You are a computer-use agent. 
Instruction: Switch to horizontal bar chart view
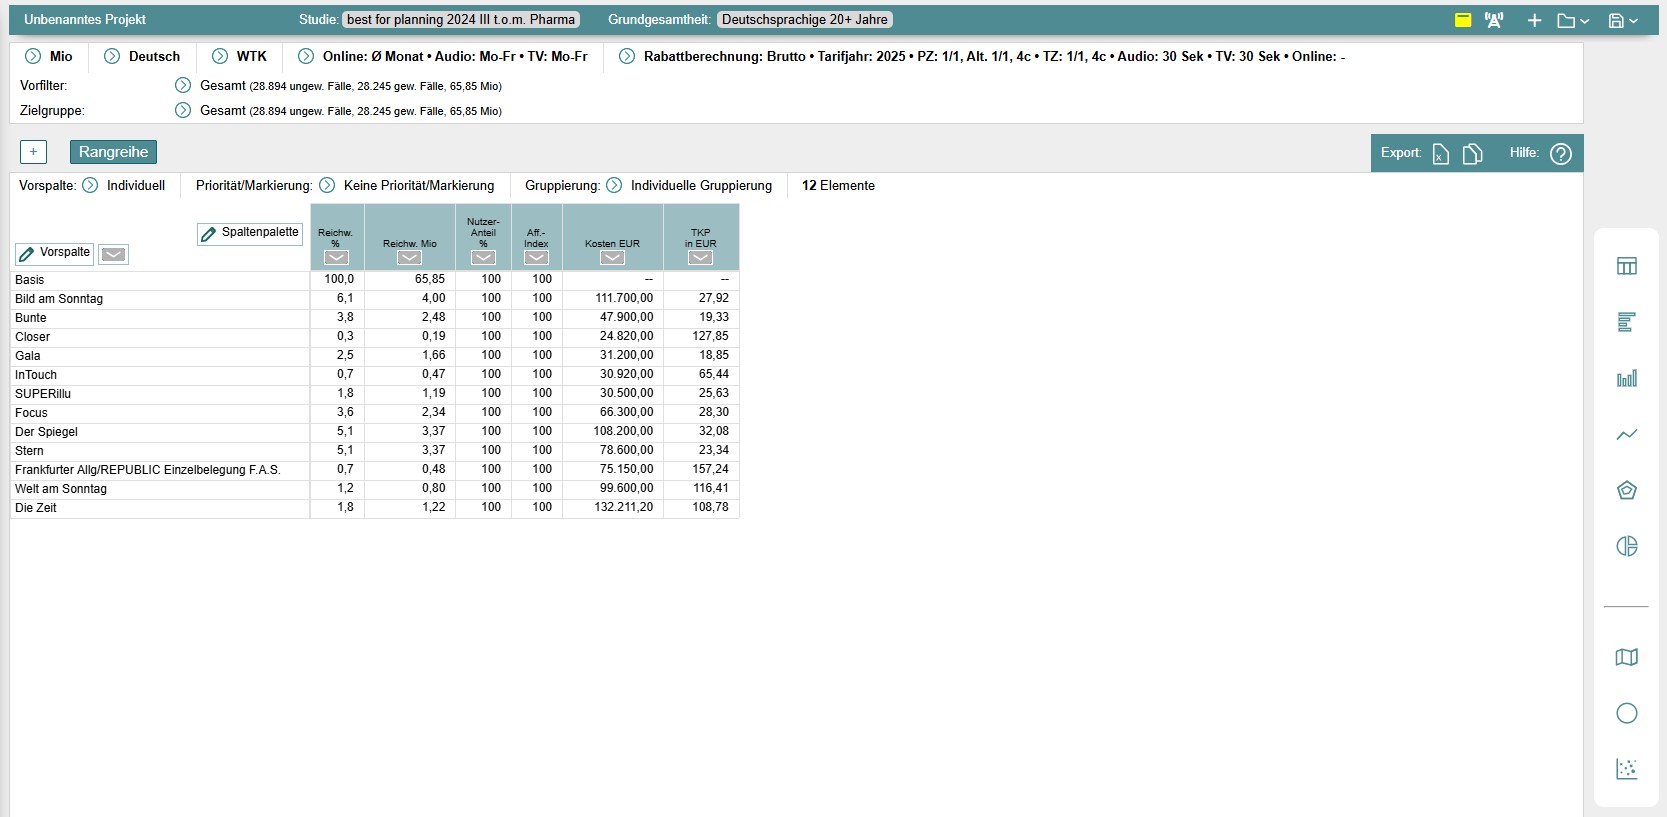point(1626,322)
